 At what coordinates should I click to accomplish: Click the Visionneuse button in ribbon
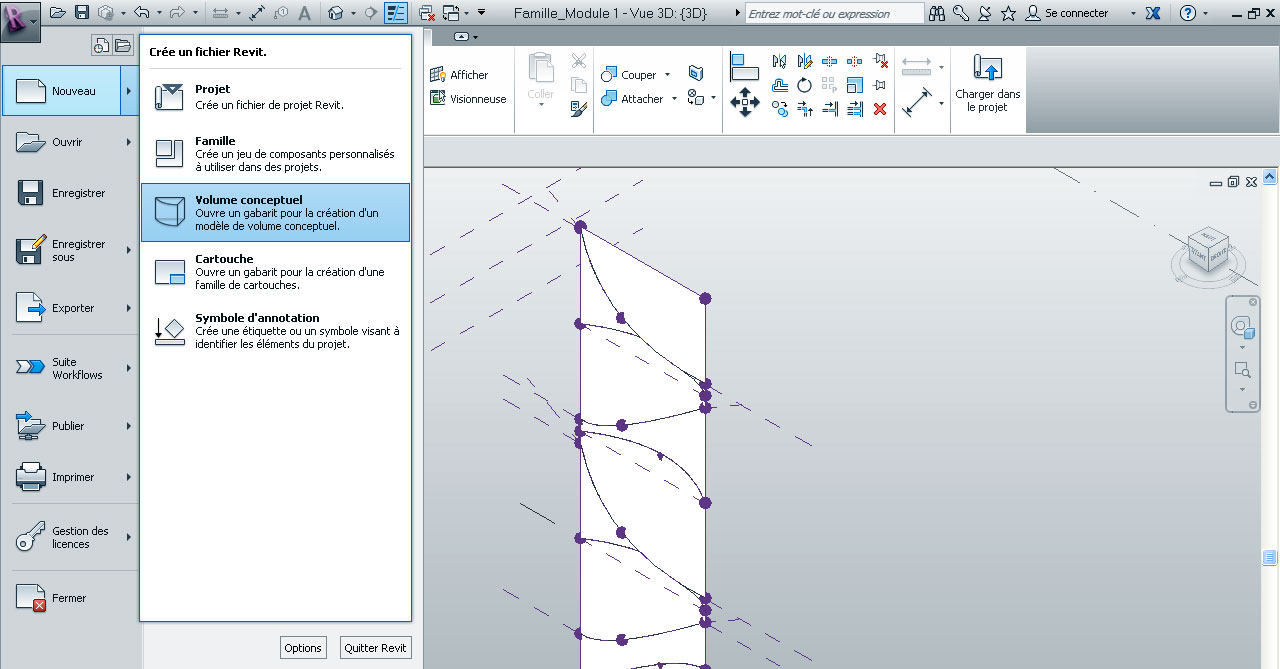coord(468,99)
